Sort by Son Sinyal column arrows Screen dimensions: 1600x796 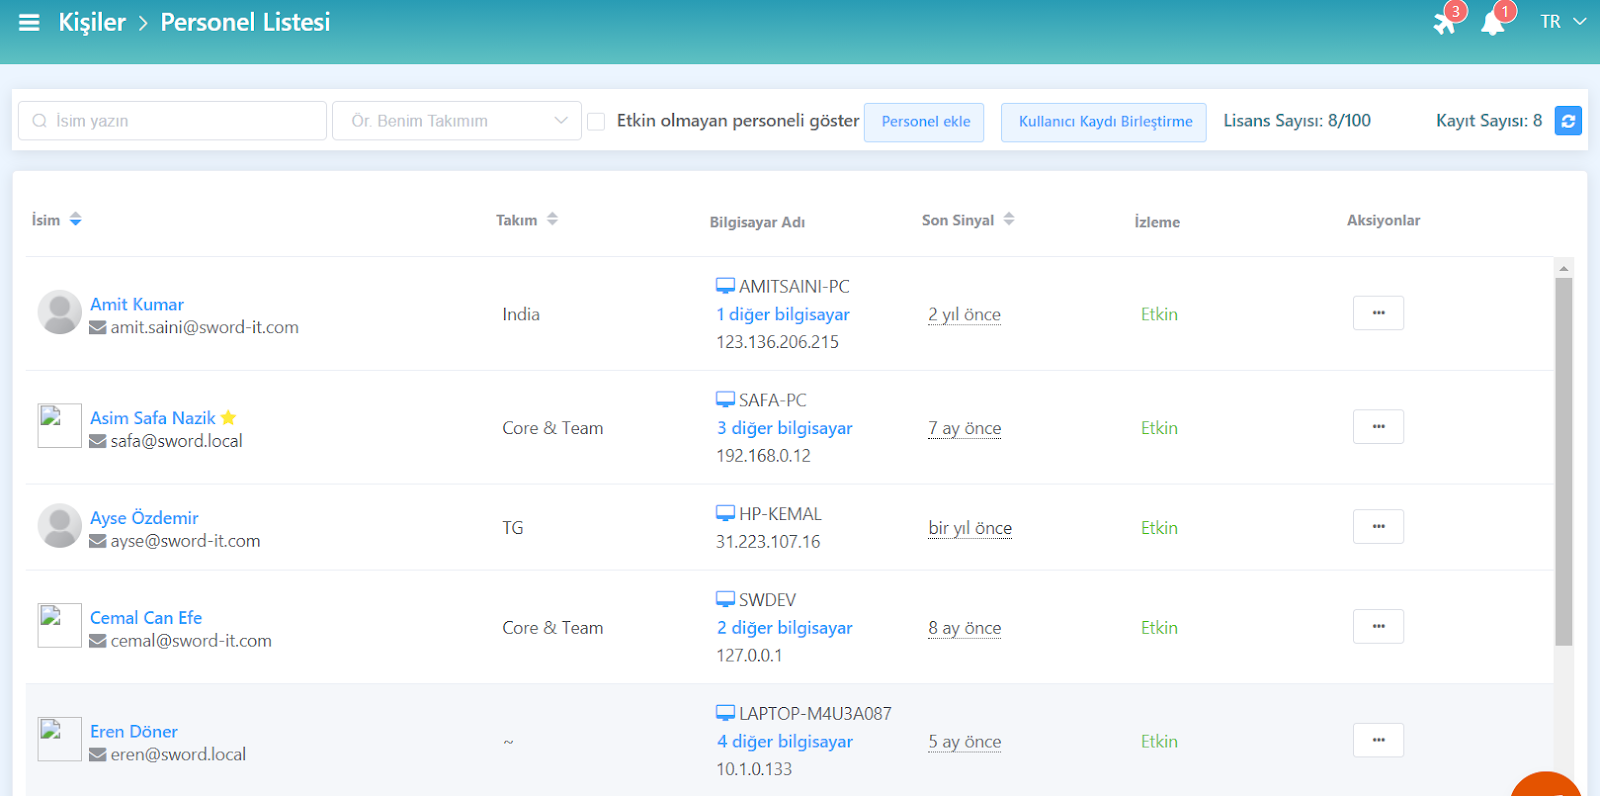1009,220
